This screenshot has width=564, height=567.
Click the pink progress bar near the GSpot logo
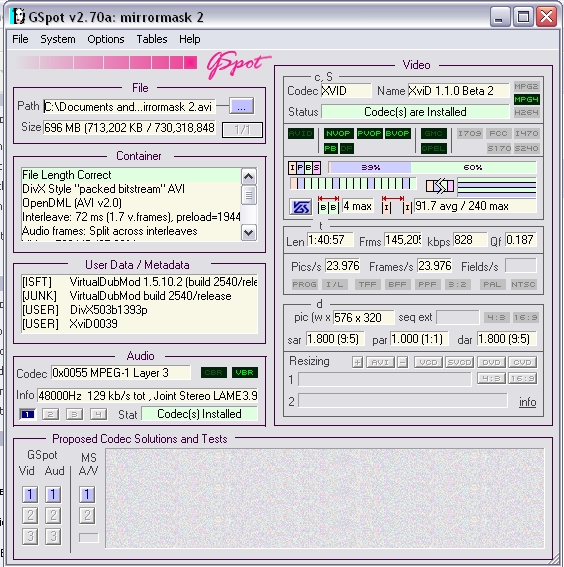[x=107, y=62]
